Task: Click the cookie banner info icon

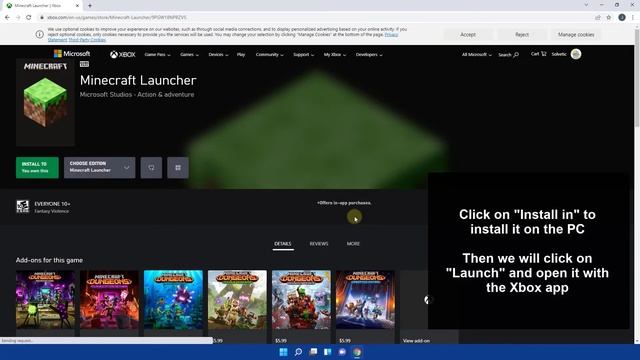Action: click(x=40, y=35)
